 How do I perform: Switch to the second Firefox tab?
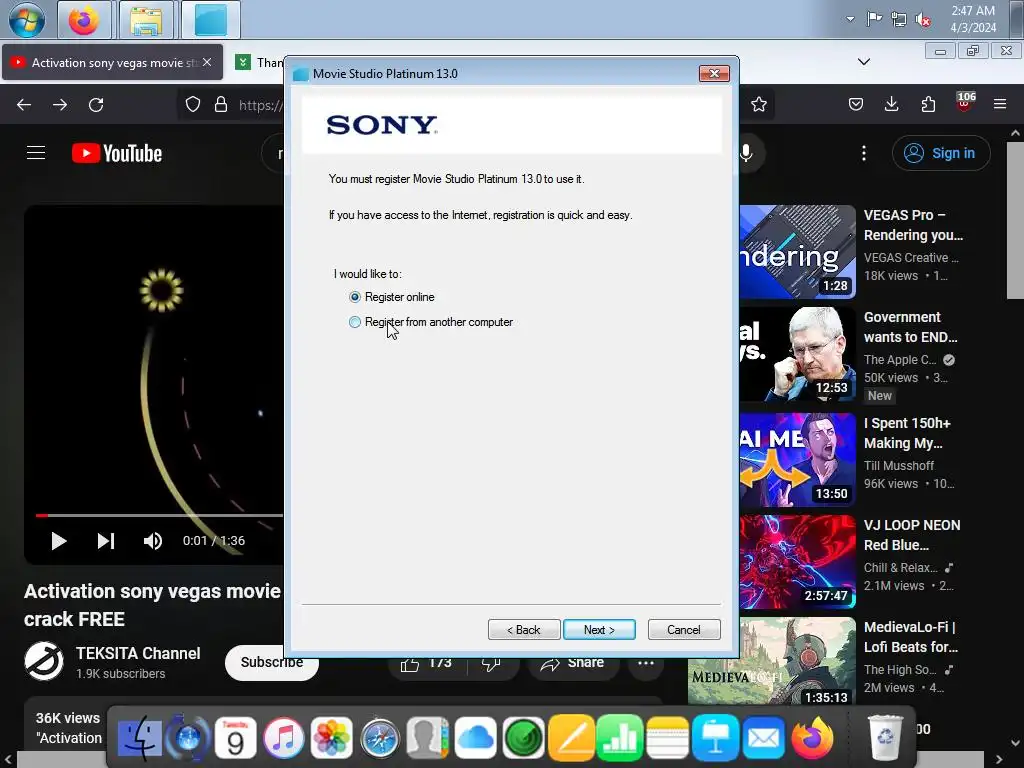[x=259, y=63]
